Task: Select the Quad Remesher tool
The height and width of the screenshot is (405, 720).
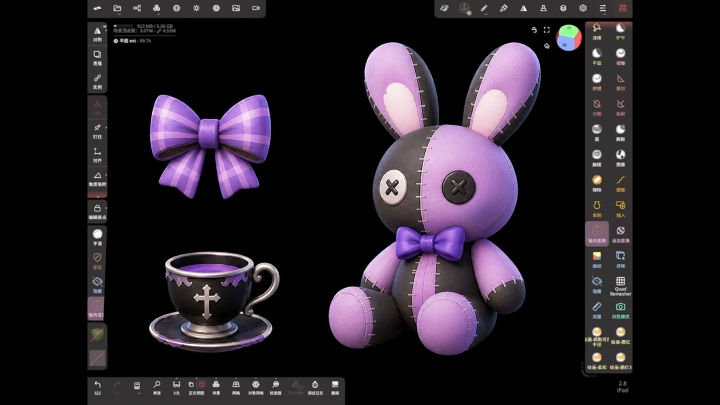Action: click(620, 286)
